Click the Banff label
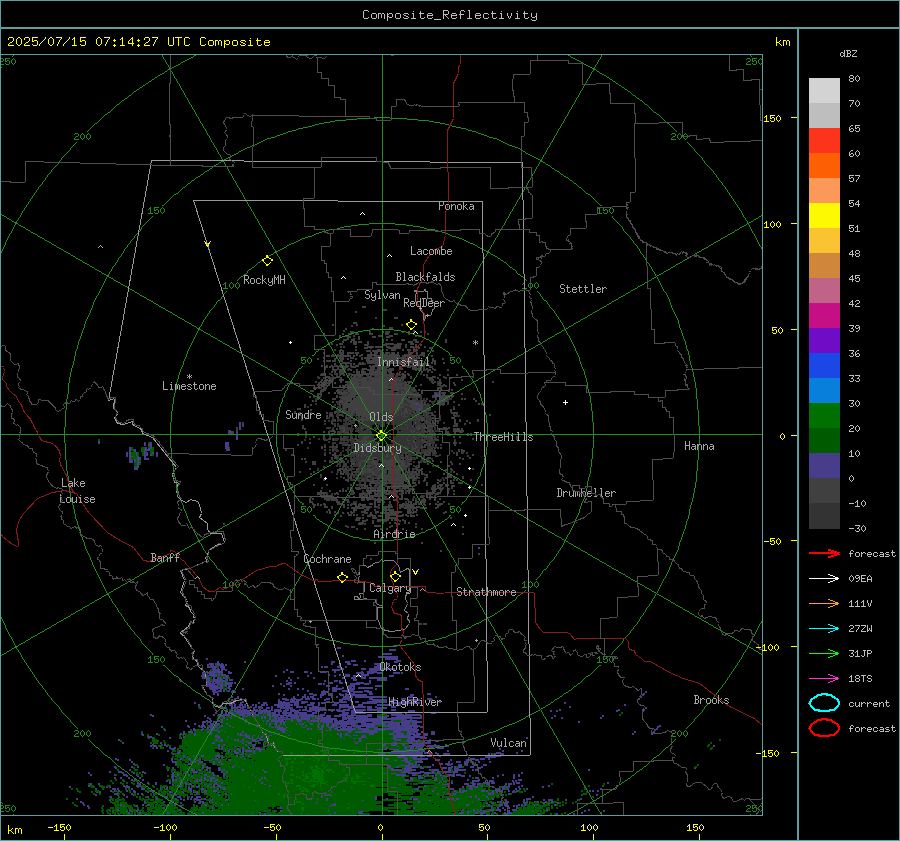 (x=165, y=558)
